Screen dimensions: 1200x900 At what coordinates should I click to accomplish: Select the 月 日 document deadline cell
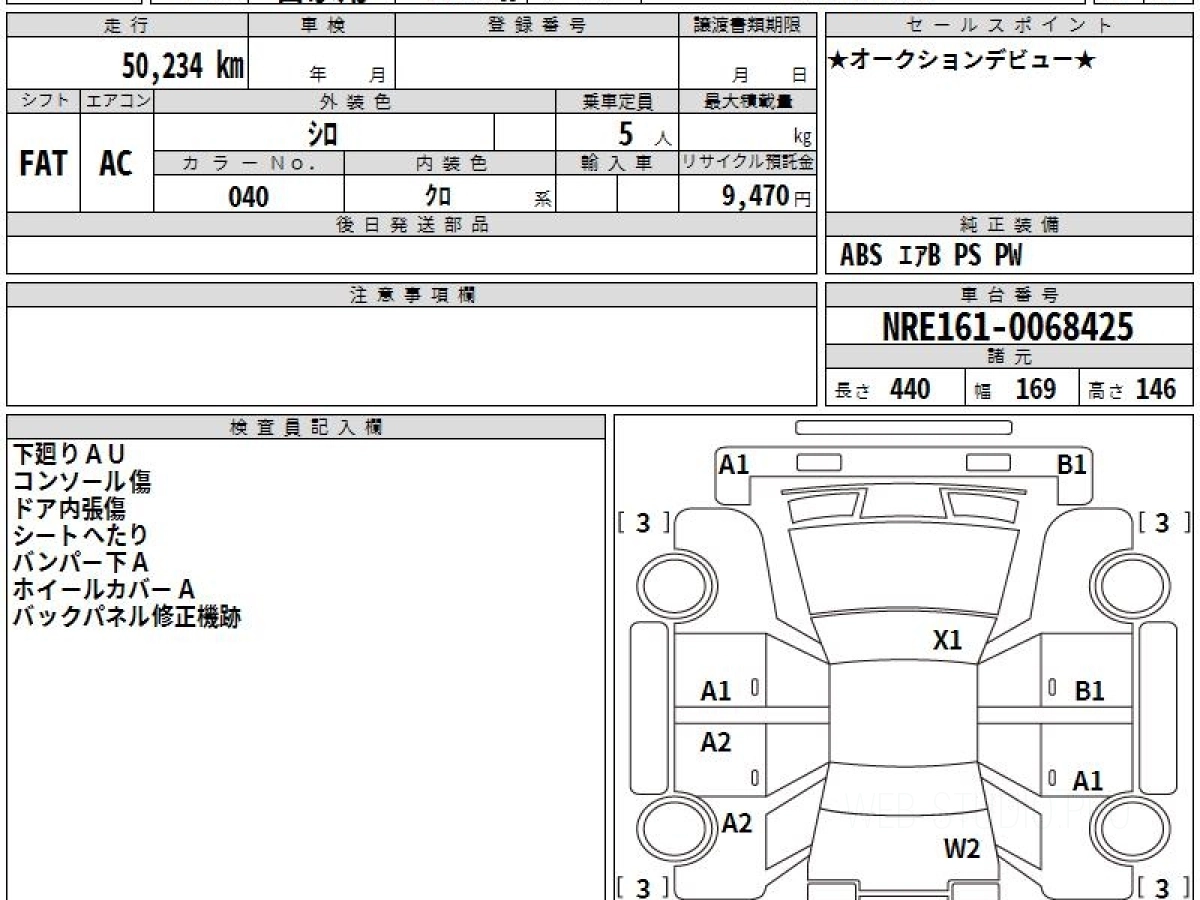tap(747, 64)
